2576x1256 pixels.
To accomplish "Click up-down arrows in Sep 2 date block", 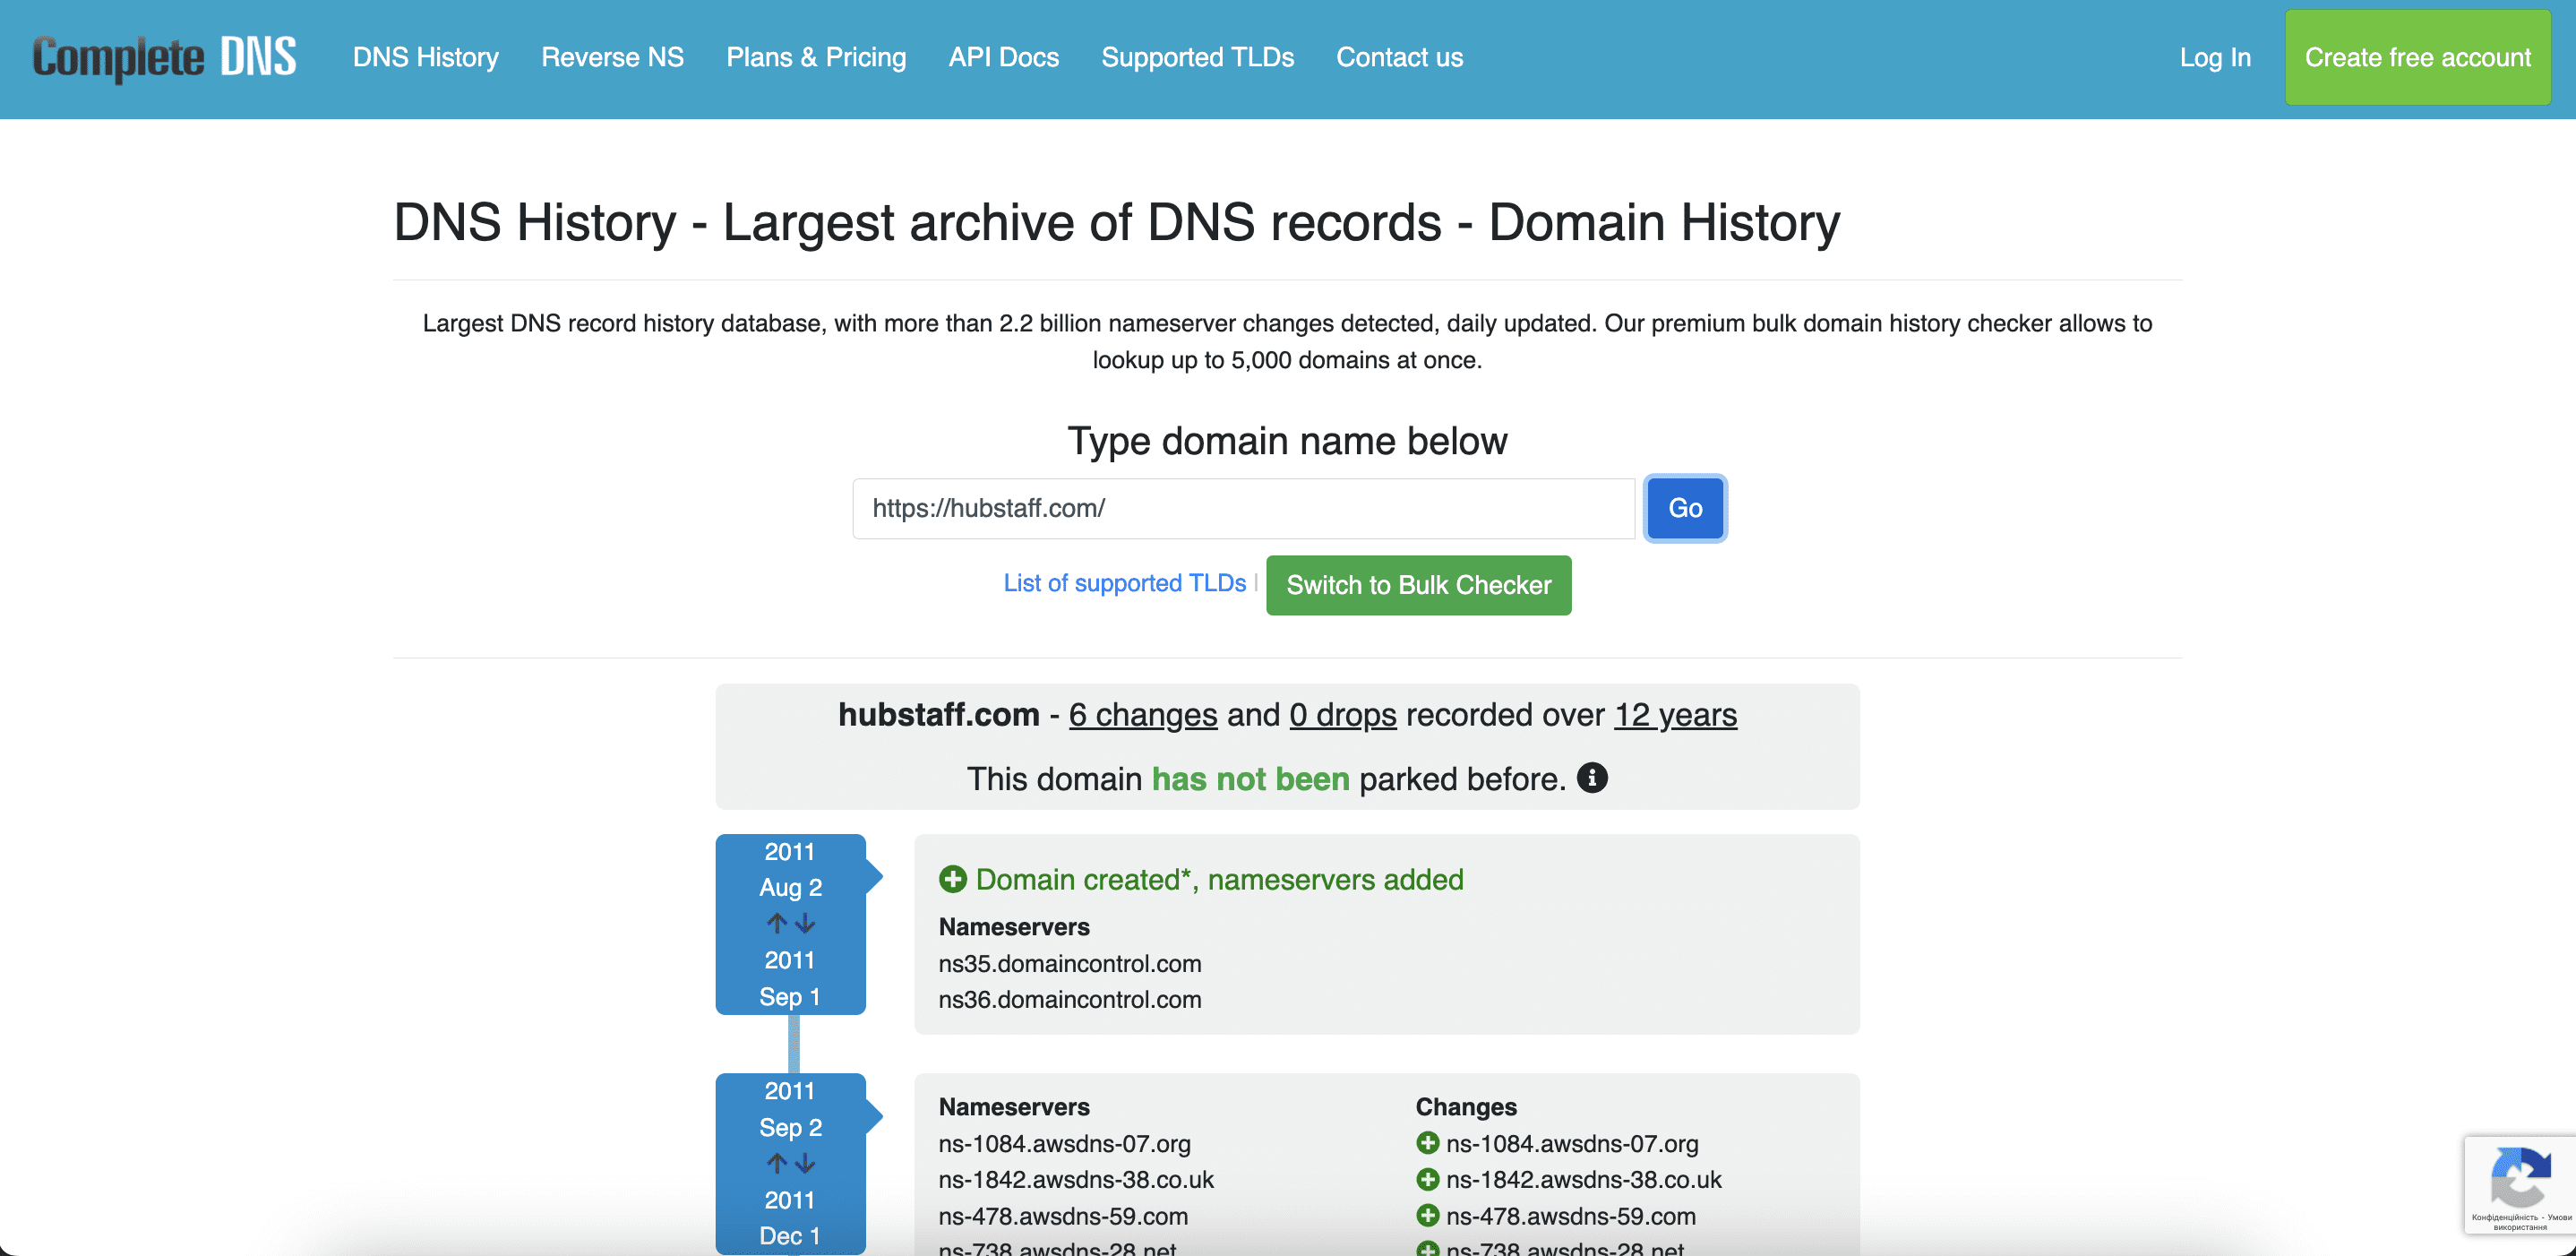I will pos(790,1163).
